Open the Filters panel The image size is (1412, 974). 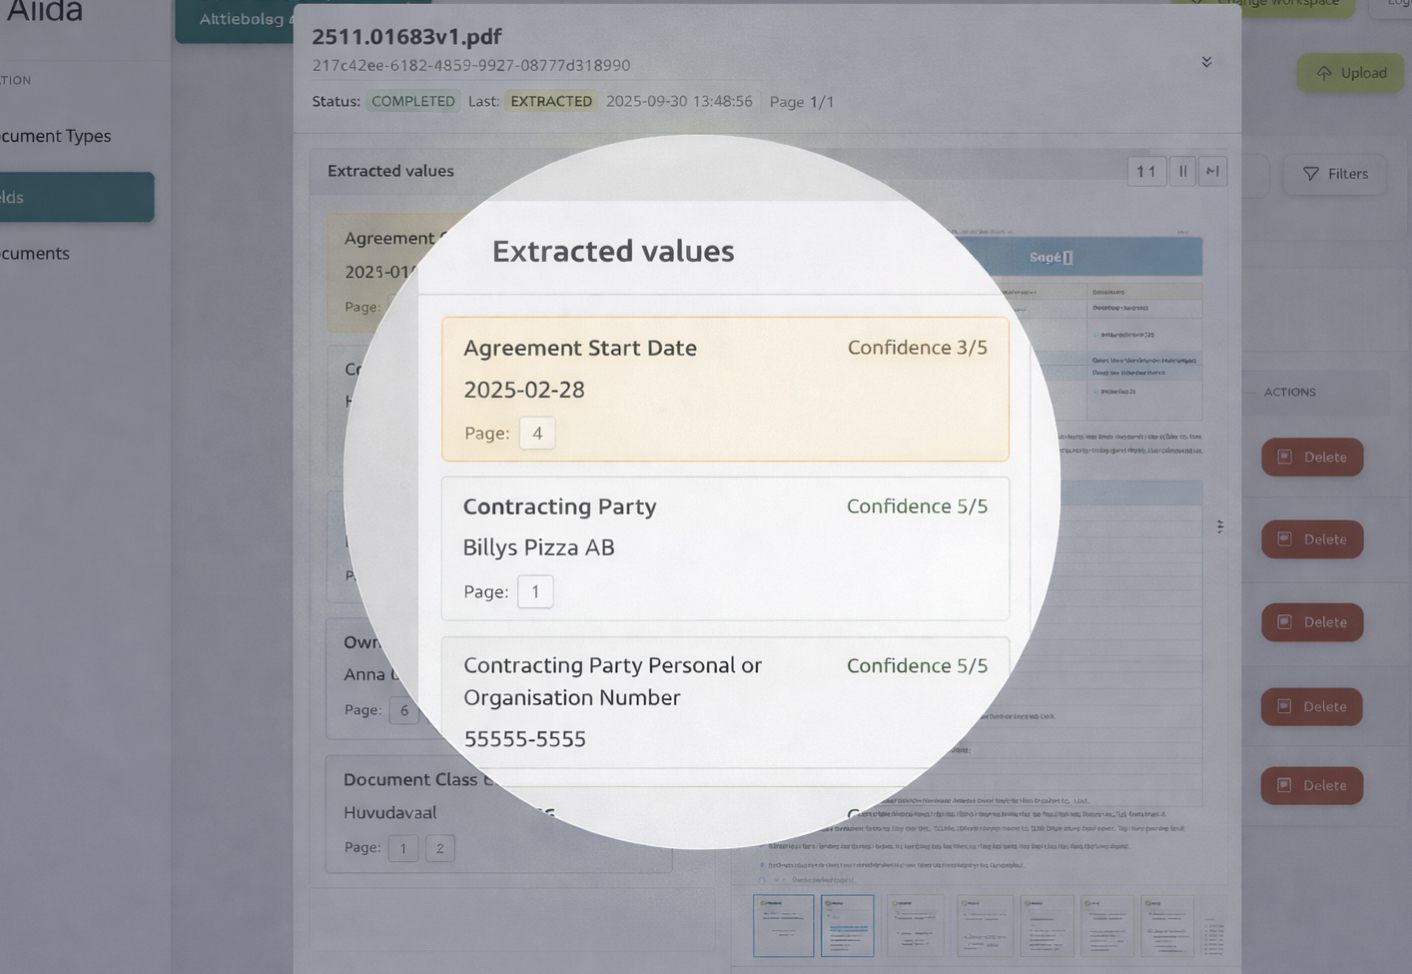(x=1335, y=174)
